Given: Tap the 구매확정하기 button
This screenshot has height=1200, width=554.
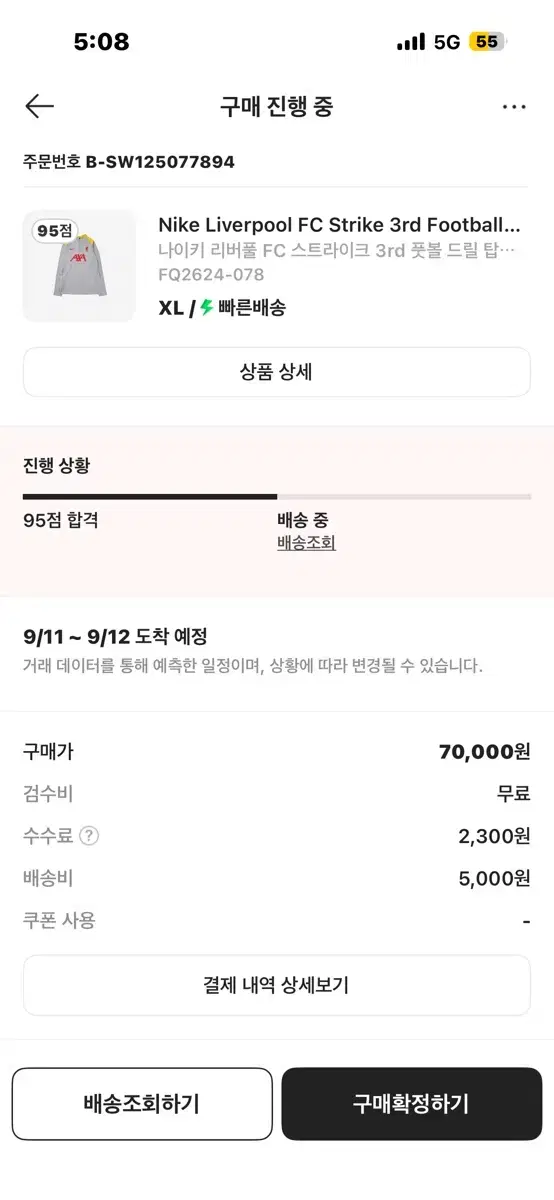Looking at the screenshot, I should (411, 1104).
